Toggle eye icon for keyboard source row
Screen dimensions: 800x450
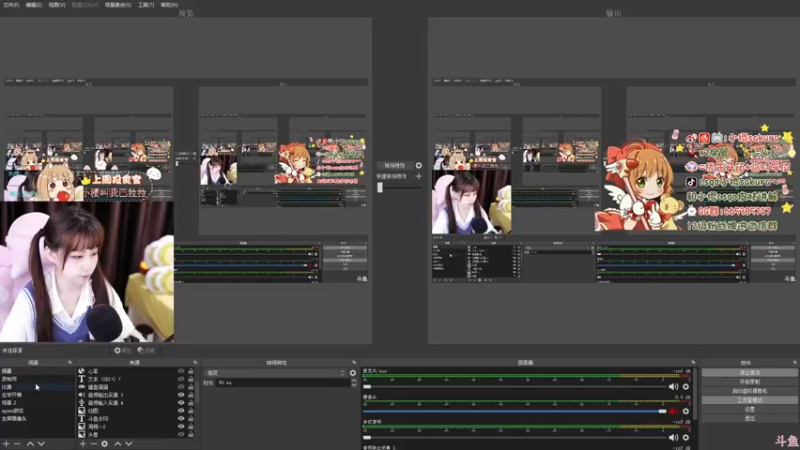coord(181,387)
